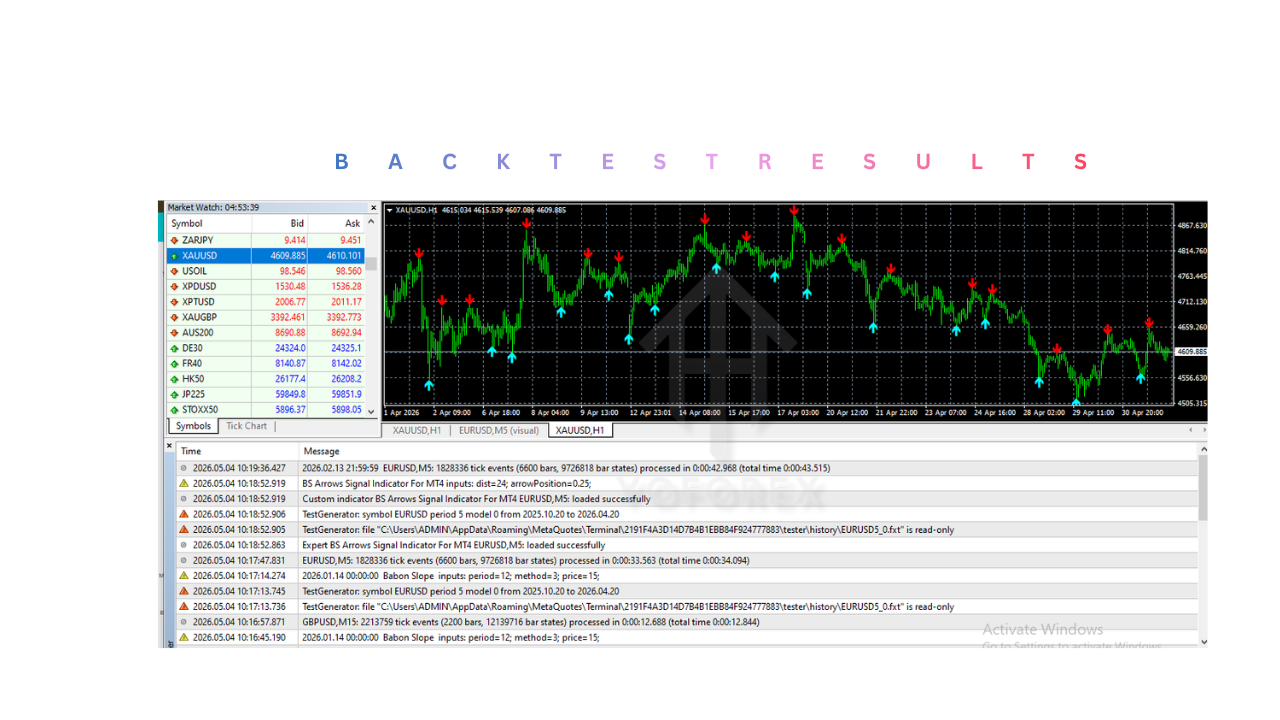Click the JP225 symbol name
1280x720 pixels.
[194, 394]
